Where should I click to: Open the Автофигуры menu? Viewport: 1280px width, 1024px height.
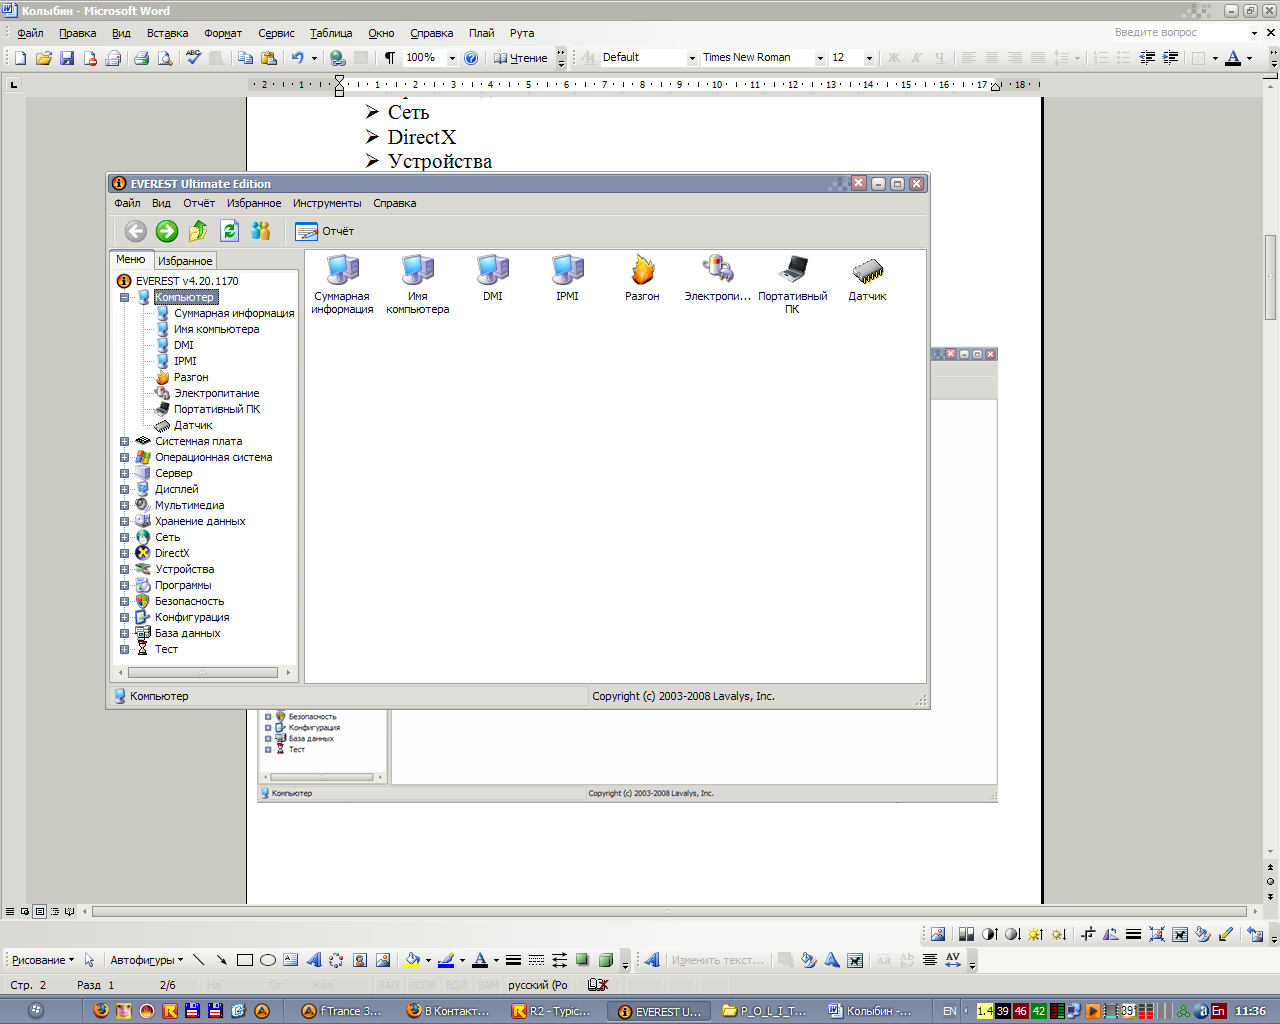[x=147, y=960]
